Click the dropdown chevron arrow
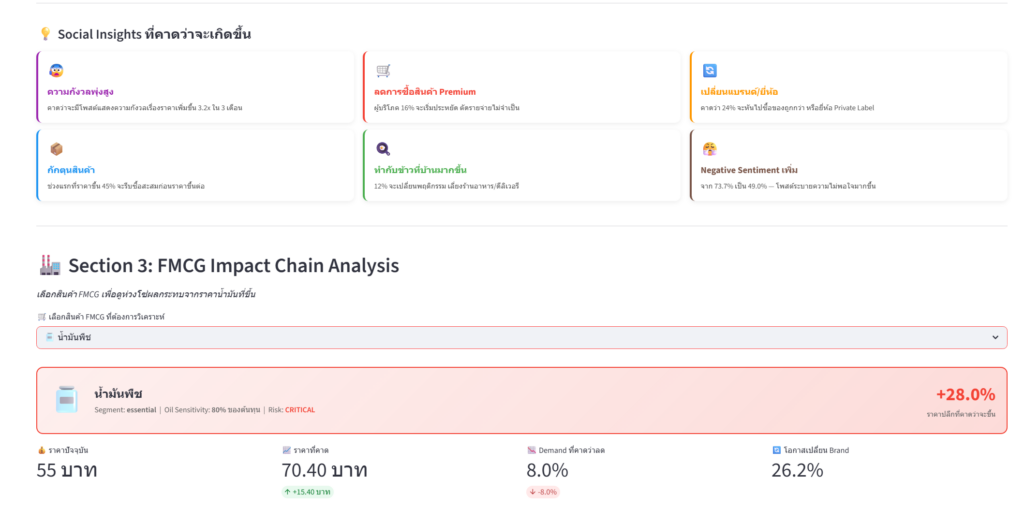Screen dimensions: 1024x508 tap(994, 338)
